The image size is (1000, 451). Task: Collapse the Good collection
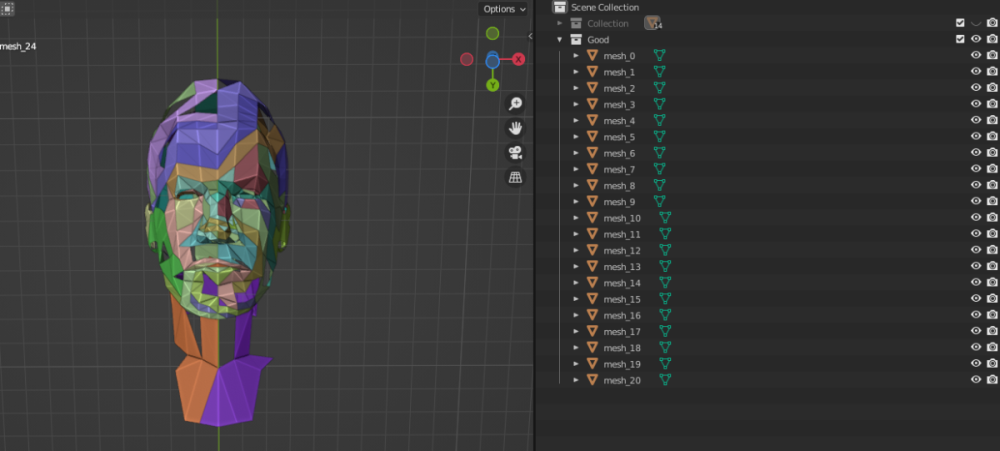click(559, 40)
